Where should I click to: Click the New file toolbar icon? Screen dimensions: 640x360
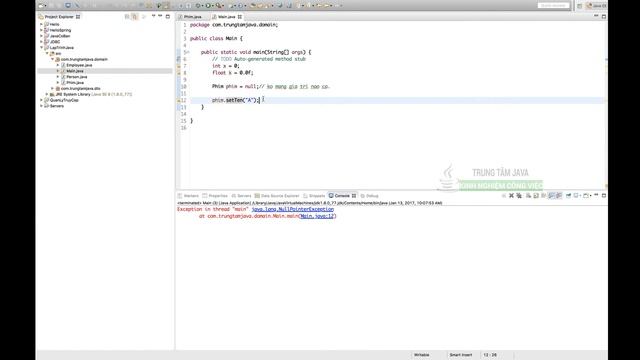tap(41, 6)
